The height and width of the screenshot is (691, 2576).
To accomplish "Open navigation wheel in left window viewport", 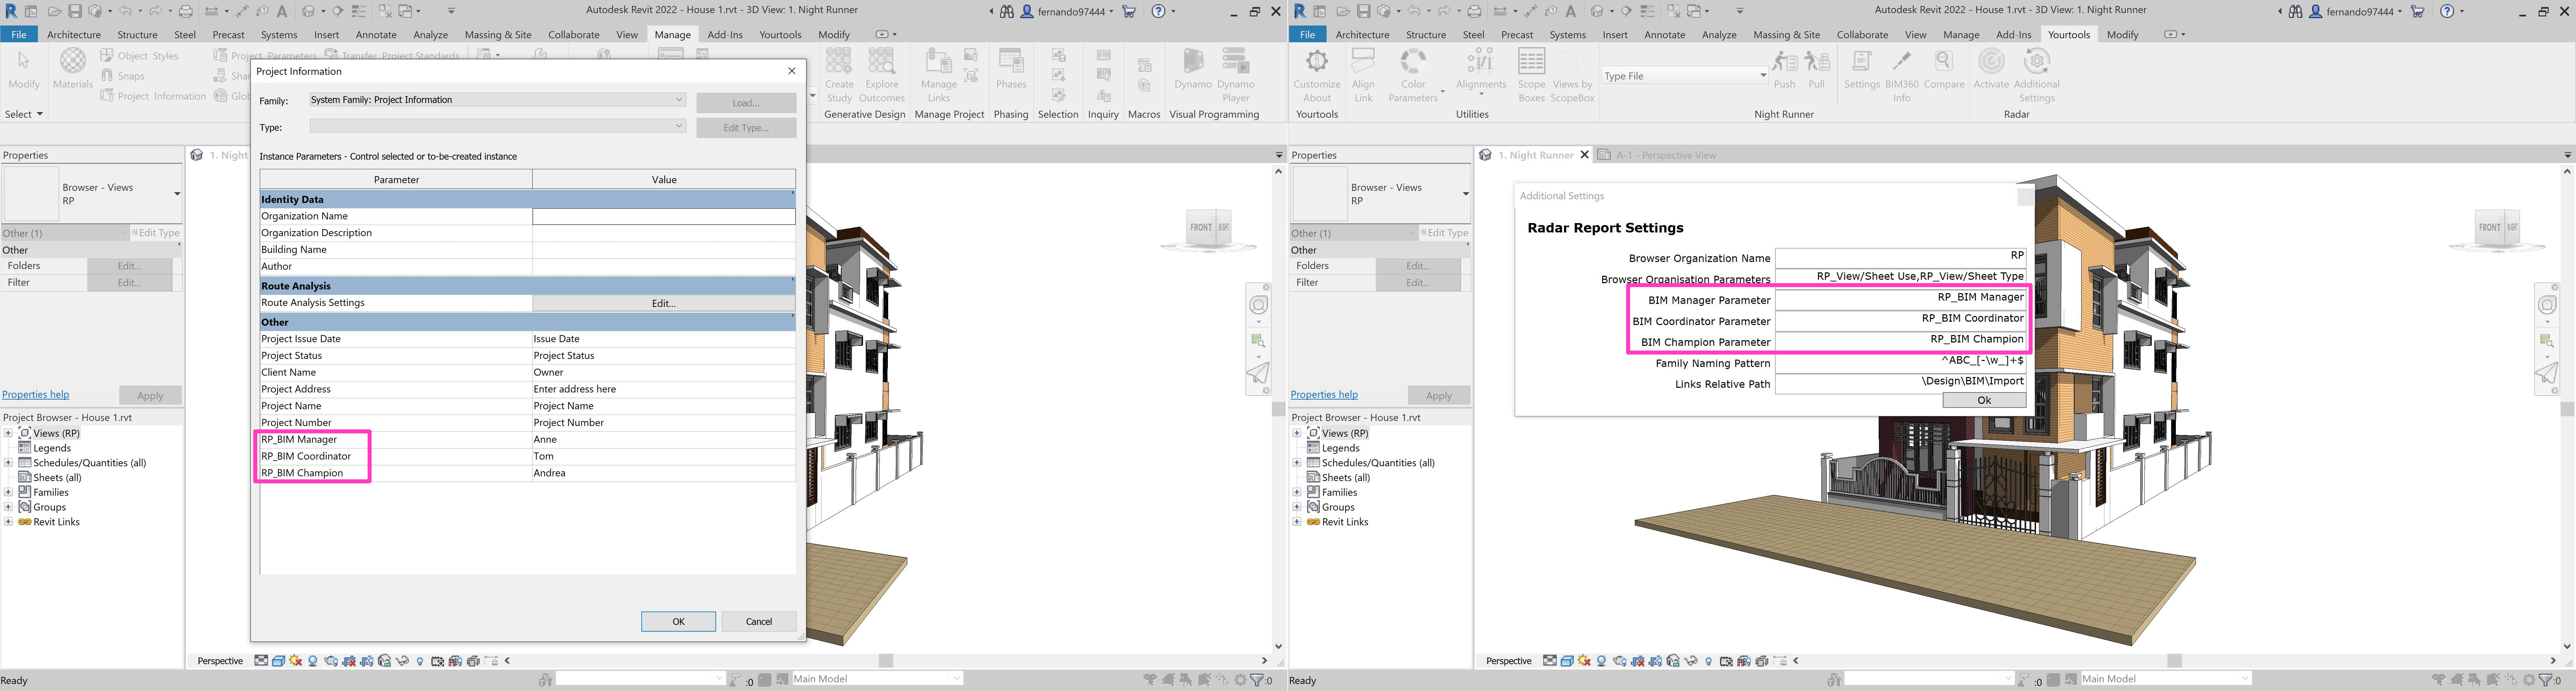I will pyautogui.click(x=1258, y=305).
